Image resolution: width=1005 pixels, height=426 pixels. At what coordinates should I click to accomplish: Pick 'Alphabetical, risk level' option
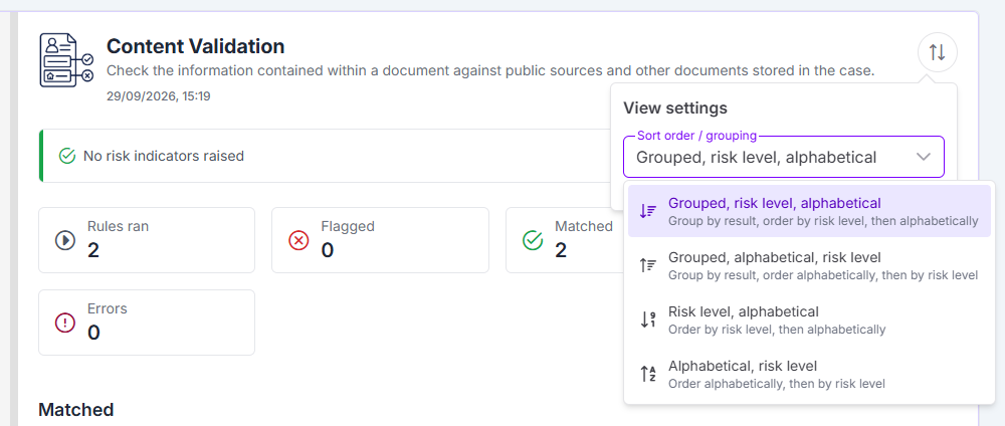pos(810,375)
